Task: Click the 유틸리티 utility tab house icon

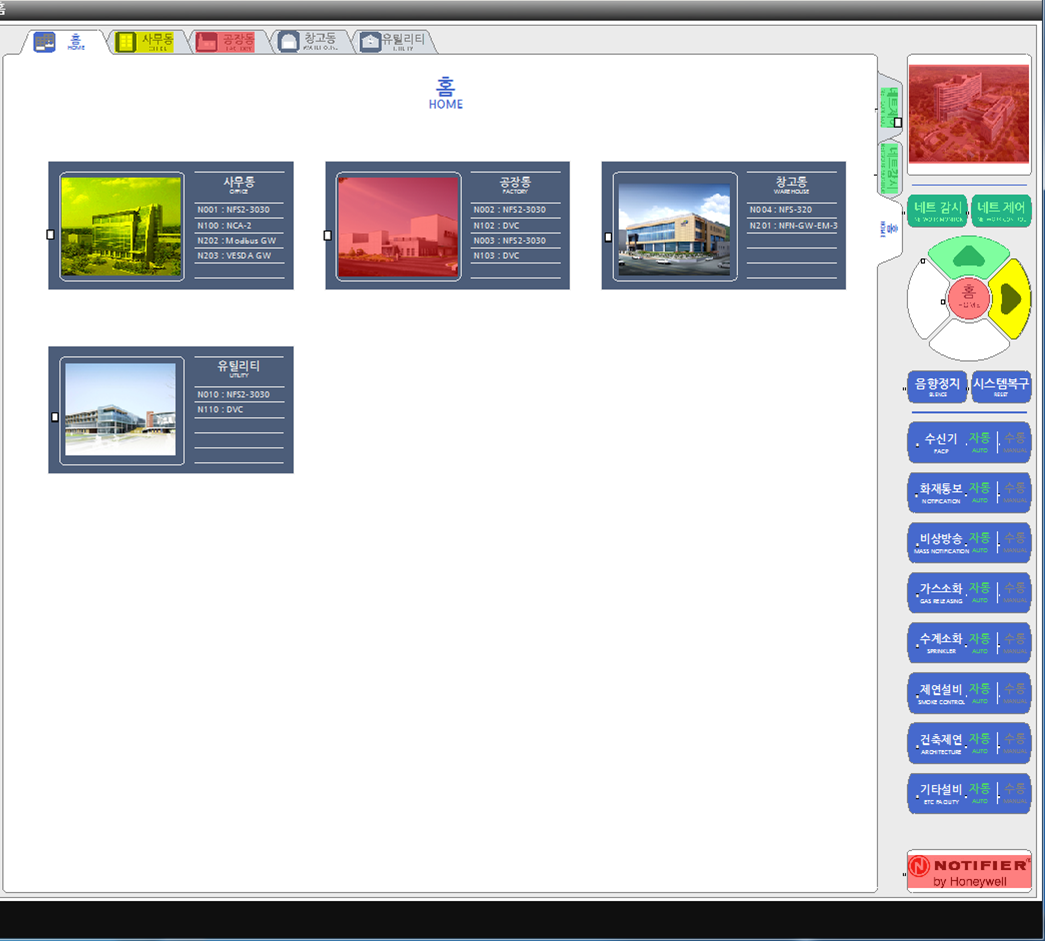Action: click(x=371, y=42)
